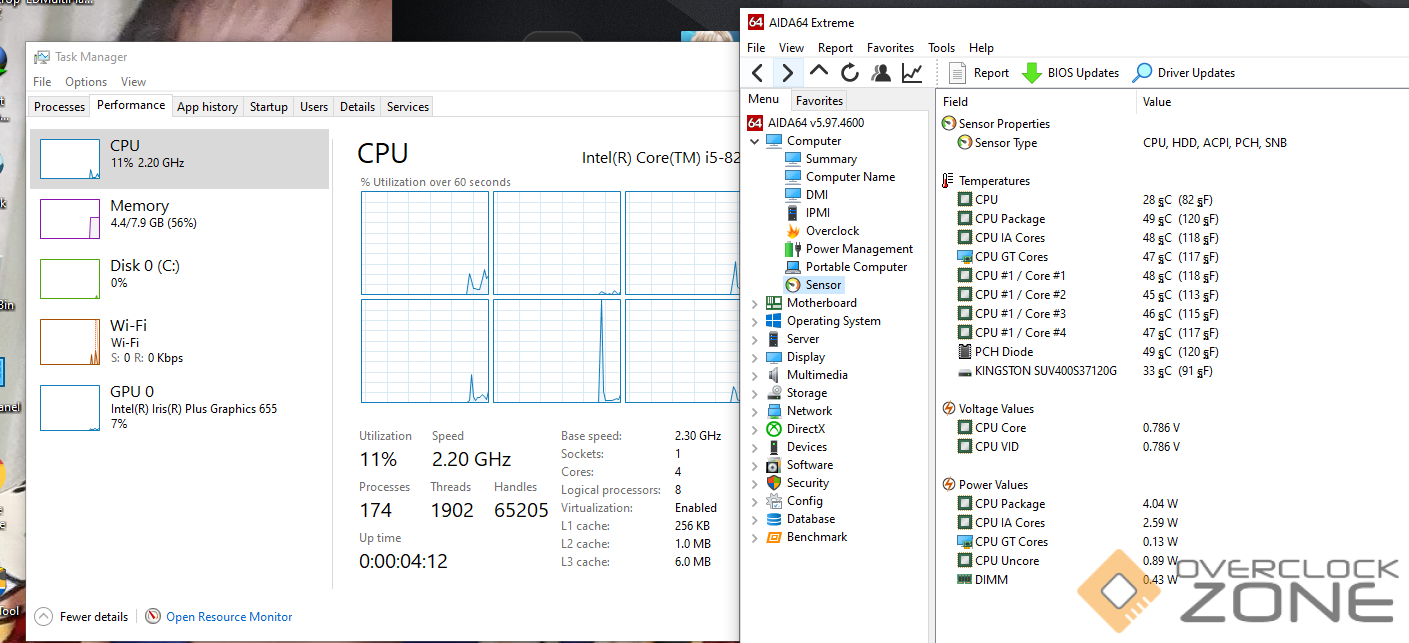This screenshot has width=1409, height=643.
Task: Click Fewer details in Task Manager
Action: (81, 617)
